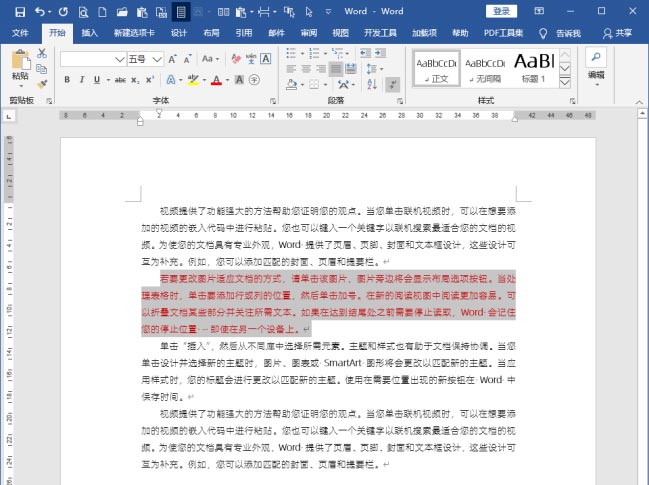Apply character border to text
649x485 pixels.
click(x=266, y=59)
